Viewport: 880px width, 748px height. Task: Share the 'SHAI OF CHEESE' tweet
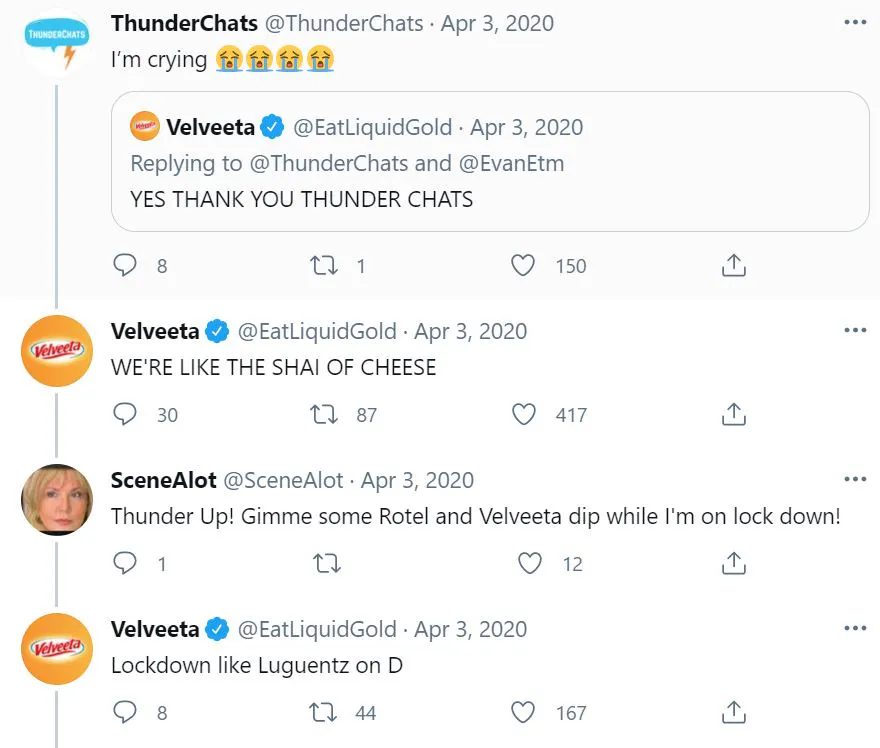tap(733, 414)
